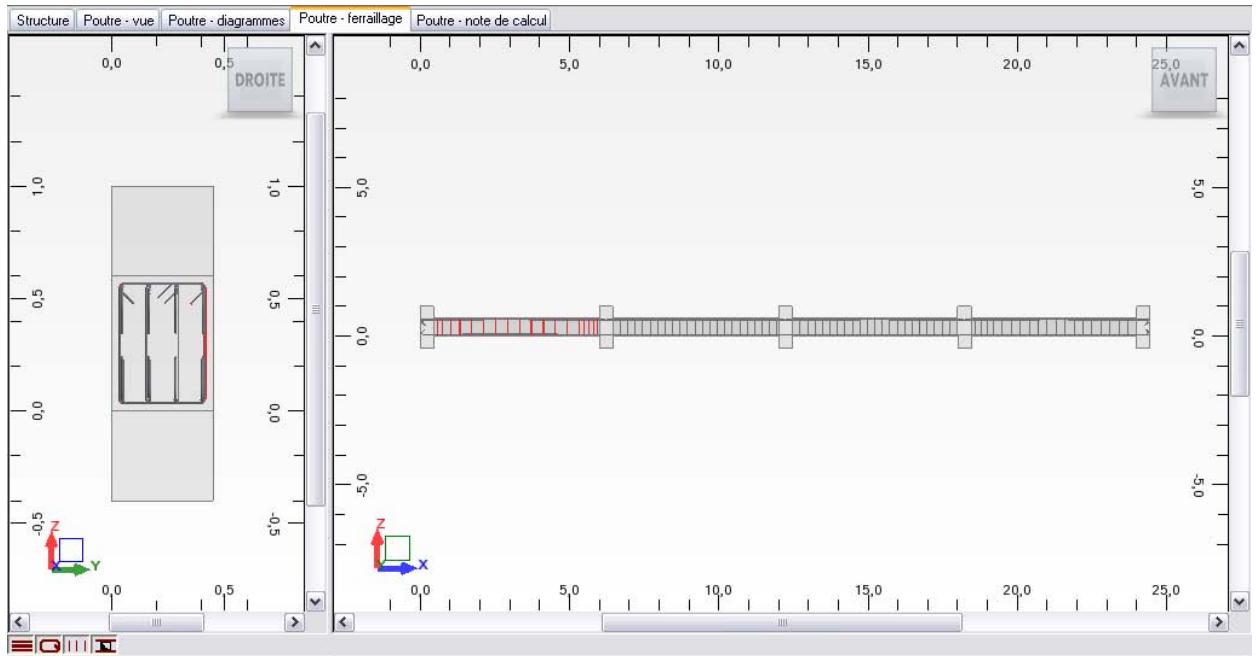Click the section view vertical scrollbar thumb

click(316, 309)
